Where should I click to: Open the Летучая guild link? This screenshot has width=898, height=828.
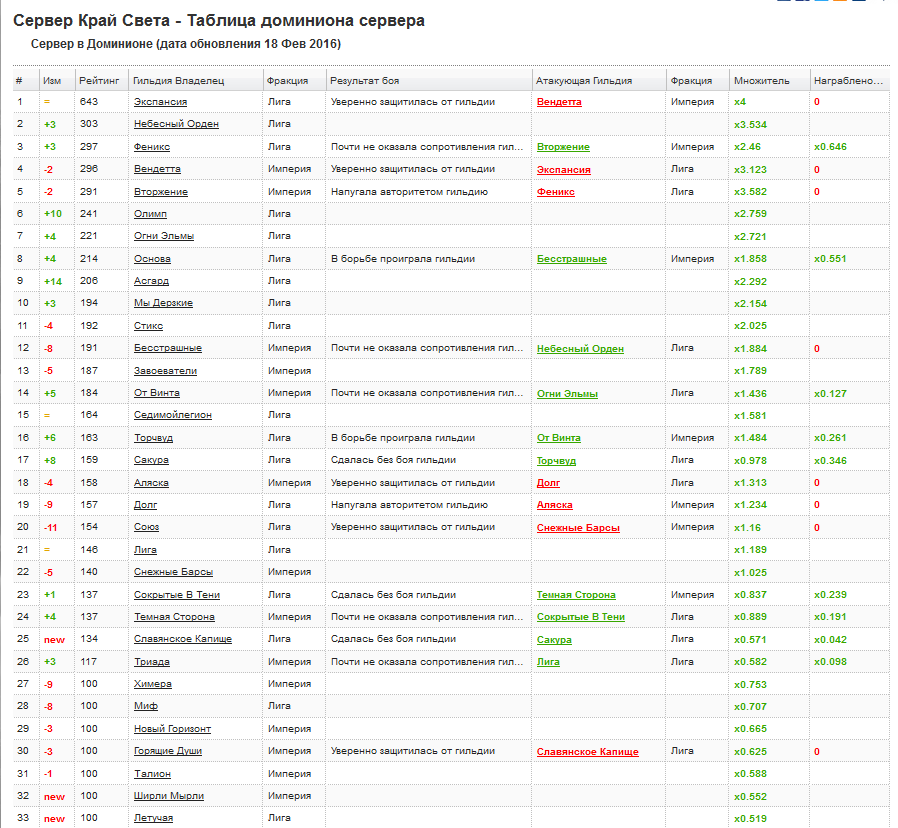pyautogui.click(x=153, y=818)
